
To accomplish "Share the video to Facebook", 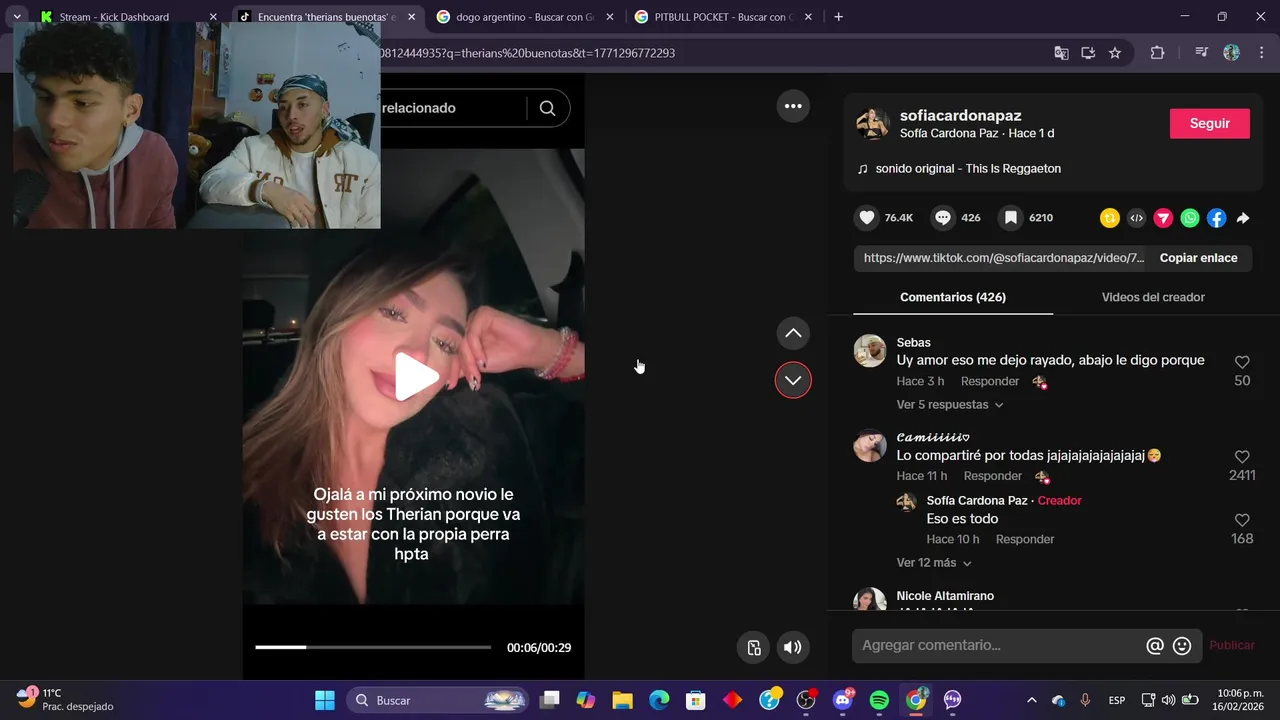I will pos(1216,218).
